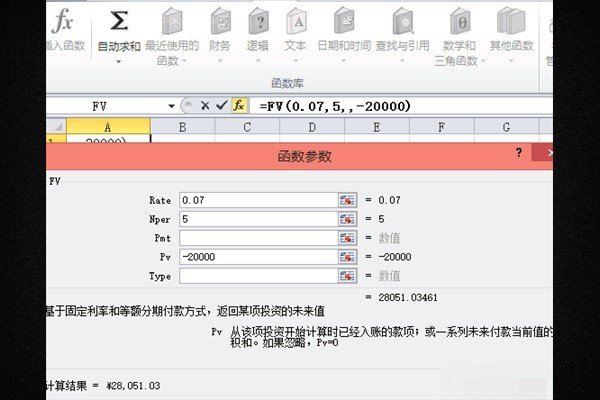Open the More Functions (其他函数) icon
The height and width of the screenshot is (400, 600).
click(x=511, y=22)
